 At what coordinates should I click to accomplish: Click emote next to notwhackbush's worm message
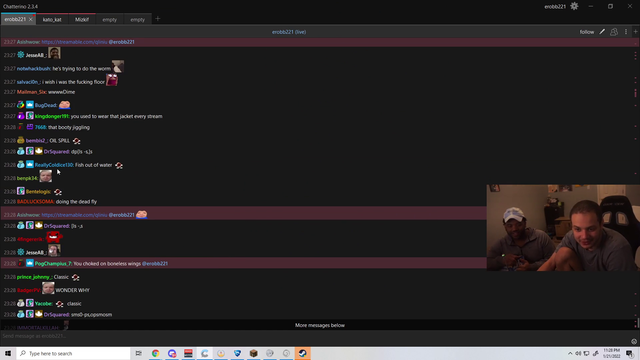click(x=118, y=67)
